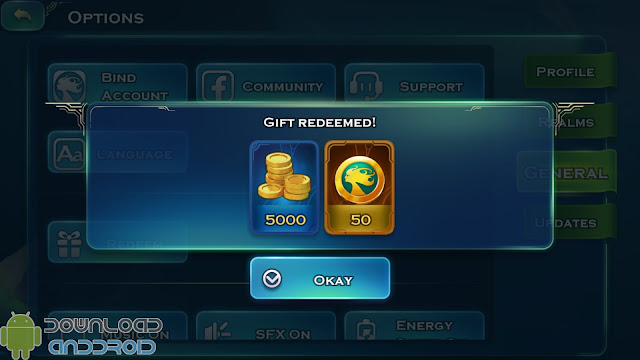Select the 50 hero token reward

click(359, 187)
